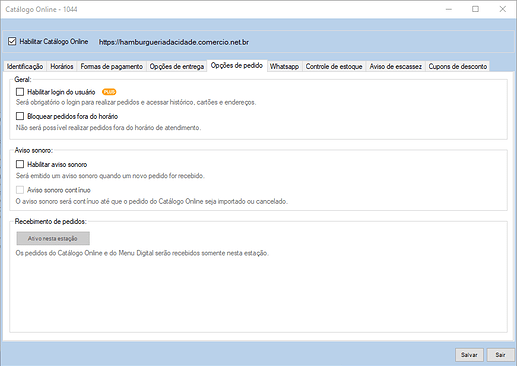Click the window title 'Catálogo Online - 1044'
This screenshot has height=366, width=517.
pos(41,9)
